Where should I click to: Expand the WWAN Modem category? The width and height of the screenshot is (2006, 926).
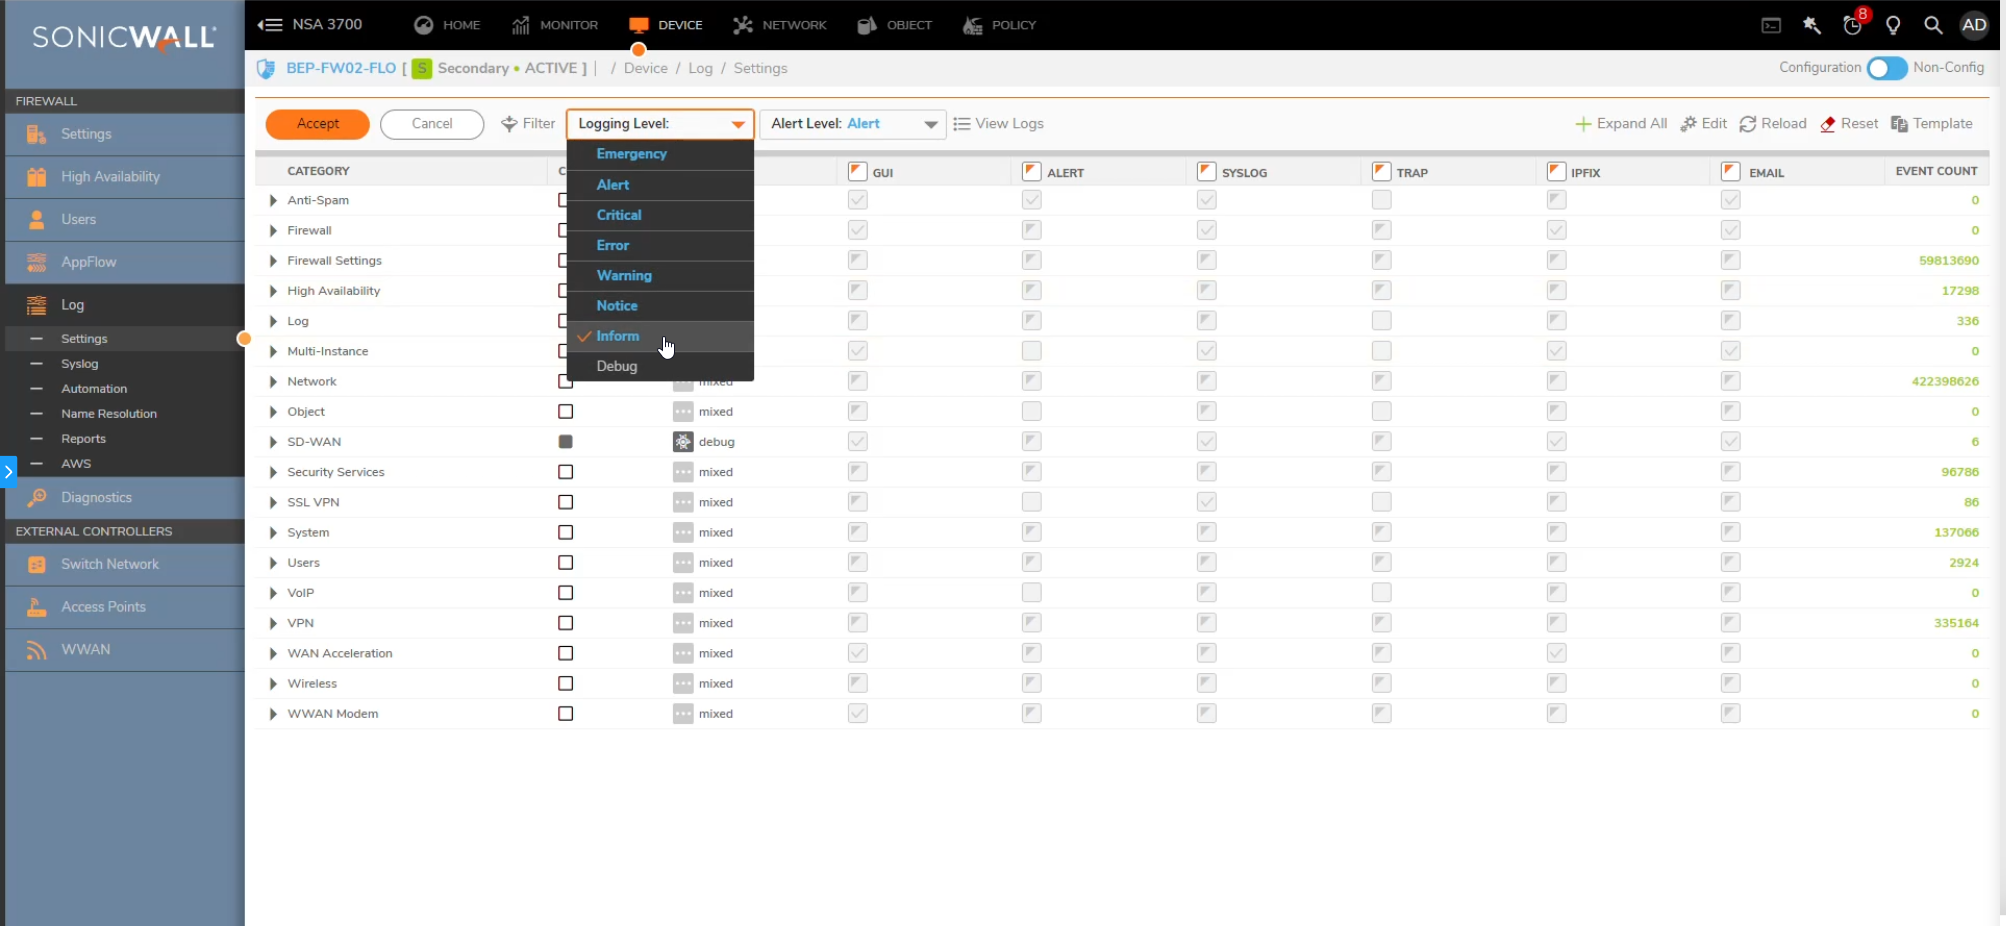pos(273,714)
